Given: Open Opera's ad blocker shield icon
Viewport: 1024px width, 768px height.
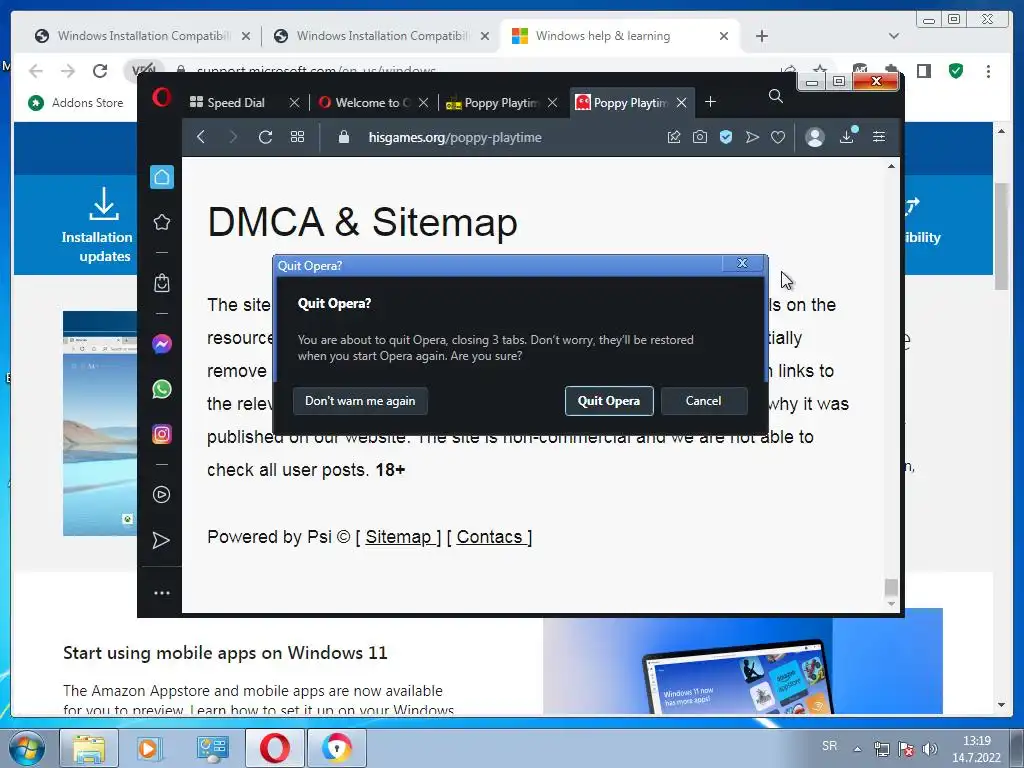Looking at the screenshot, I should [x=726, y=136].
